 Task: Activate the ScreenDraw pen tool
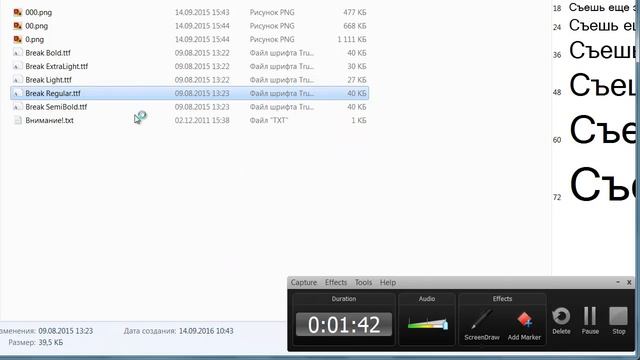[x=482, y=324]
